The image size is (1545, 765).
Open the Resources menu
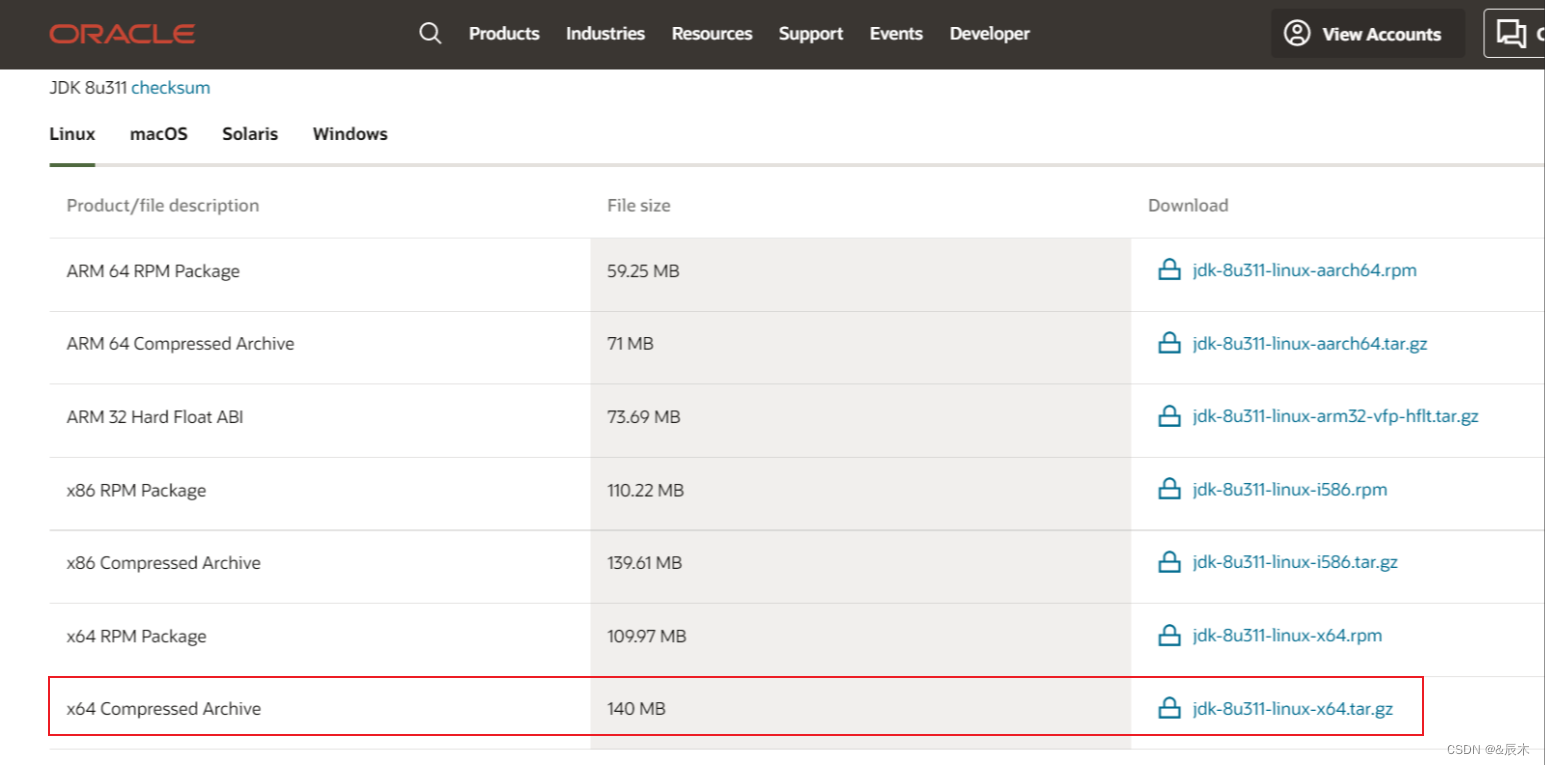click(x=712, y=33)
